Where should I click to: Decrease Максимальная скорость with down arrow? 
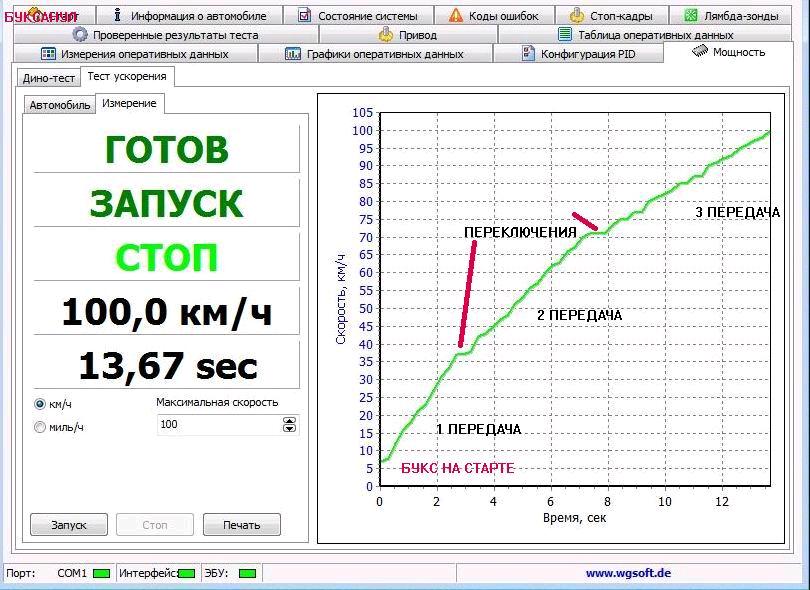(x=290, y=429)
